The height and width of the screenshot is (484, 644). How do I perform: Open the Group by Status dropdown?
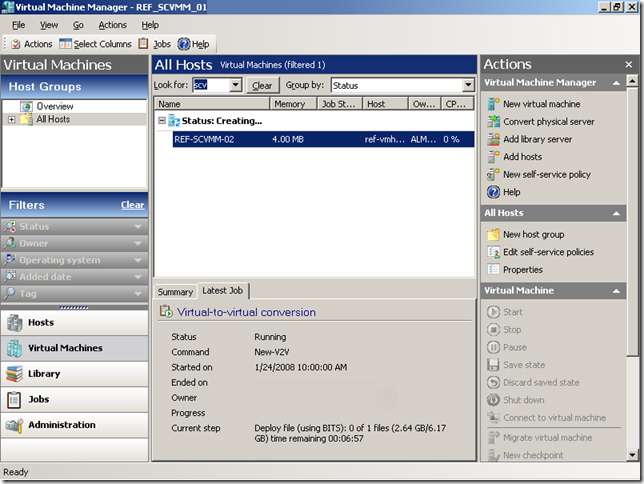[468, 85]
